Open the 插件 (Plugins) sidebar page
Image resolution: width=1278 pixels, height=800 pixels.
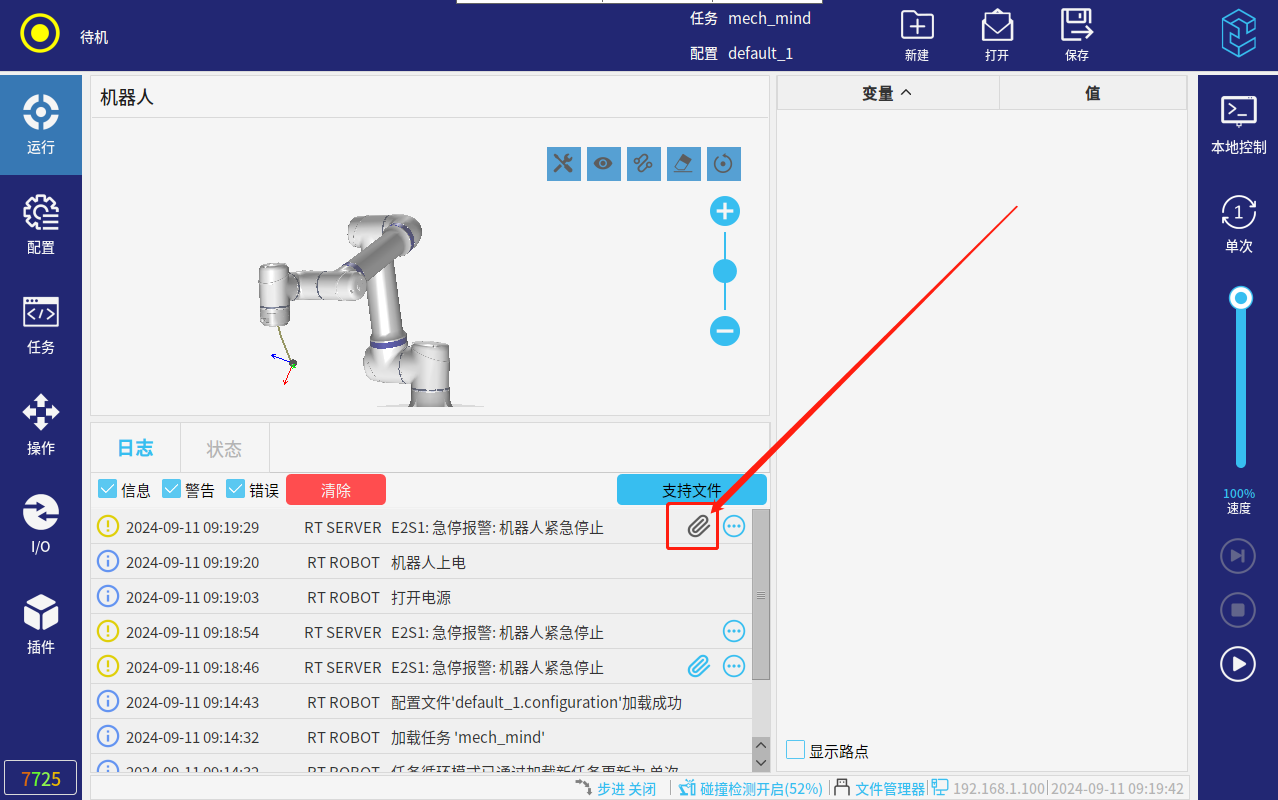point(41,625)
